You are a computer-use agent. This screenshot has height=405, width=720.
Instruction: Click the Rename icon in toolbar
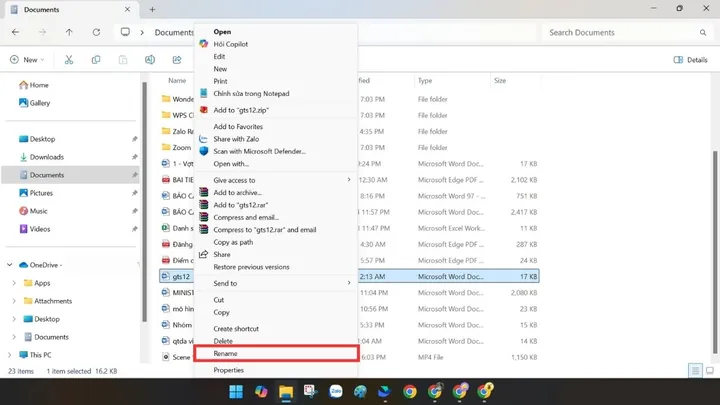(150, 60)
